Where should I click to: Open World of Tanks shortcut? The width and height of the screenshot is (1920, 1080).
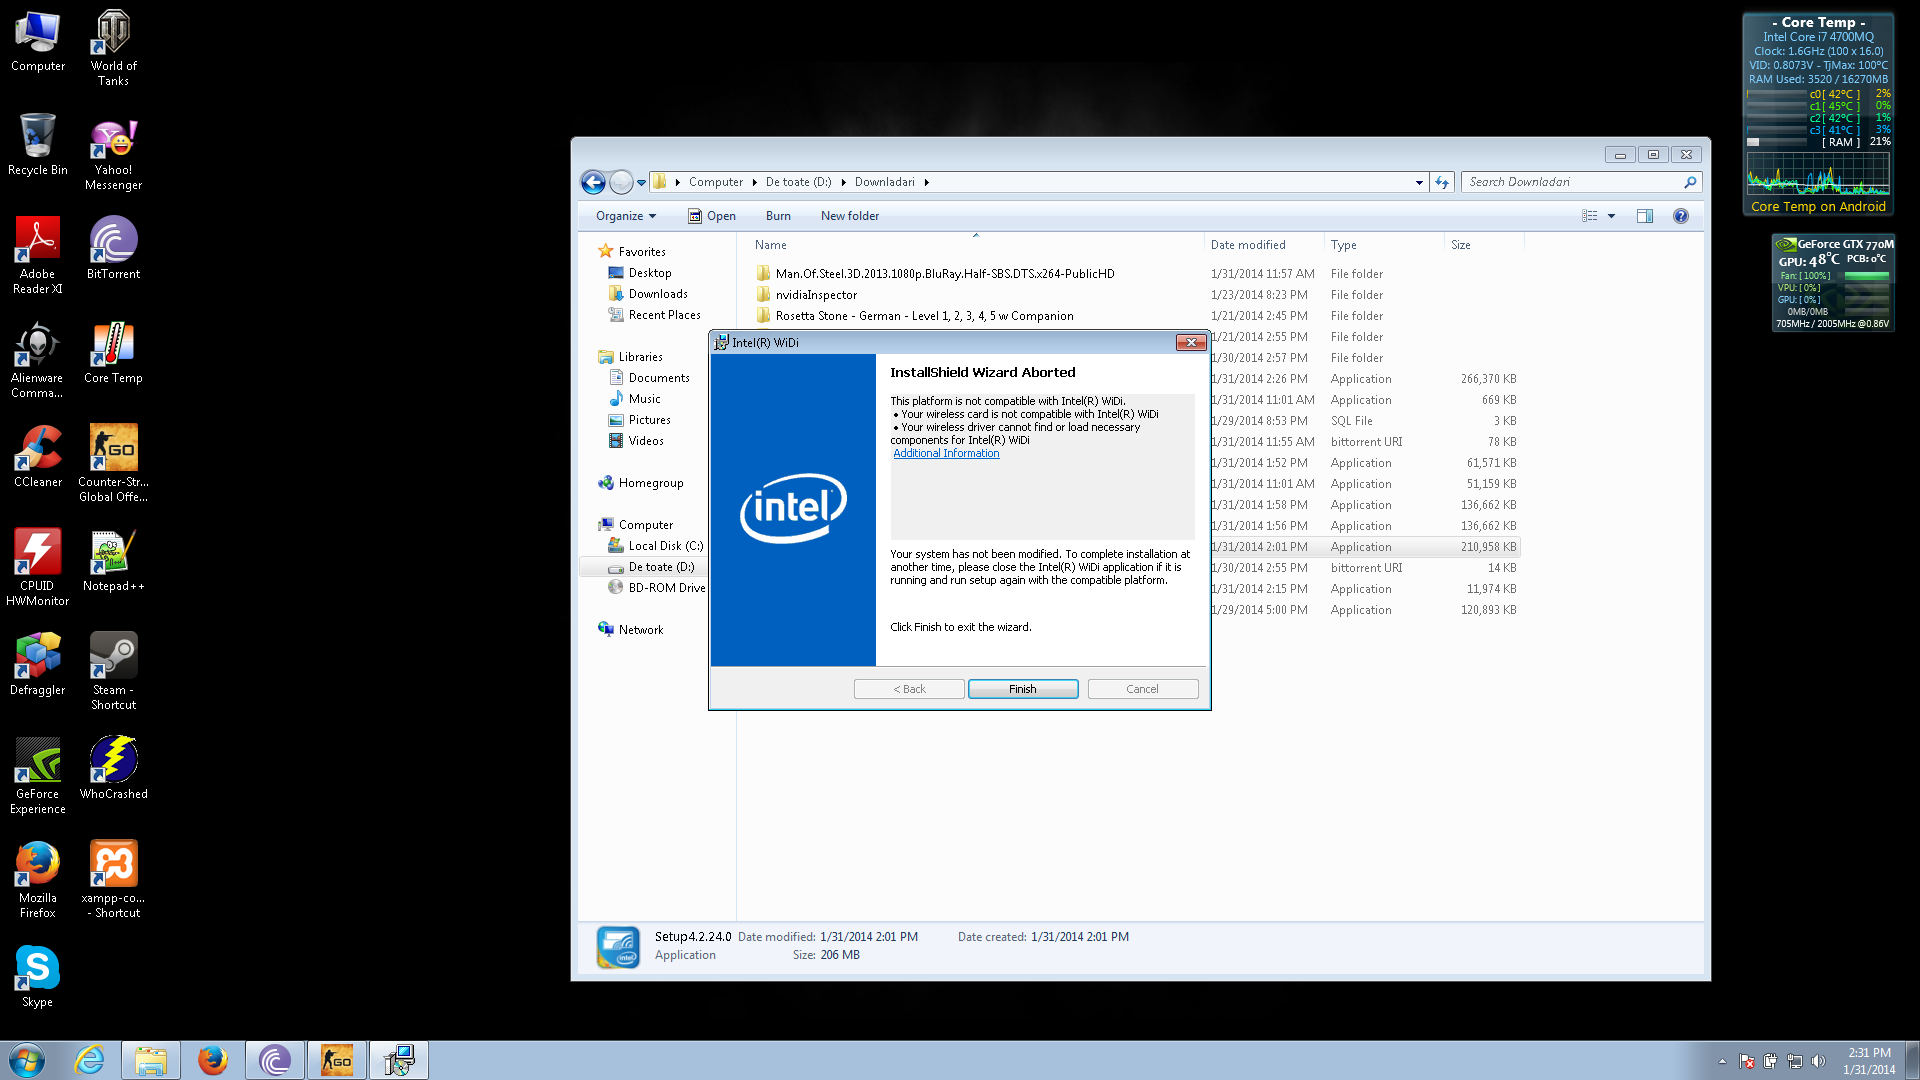(113, 48)
